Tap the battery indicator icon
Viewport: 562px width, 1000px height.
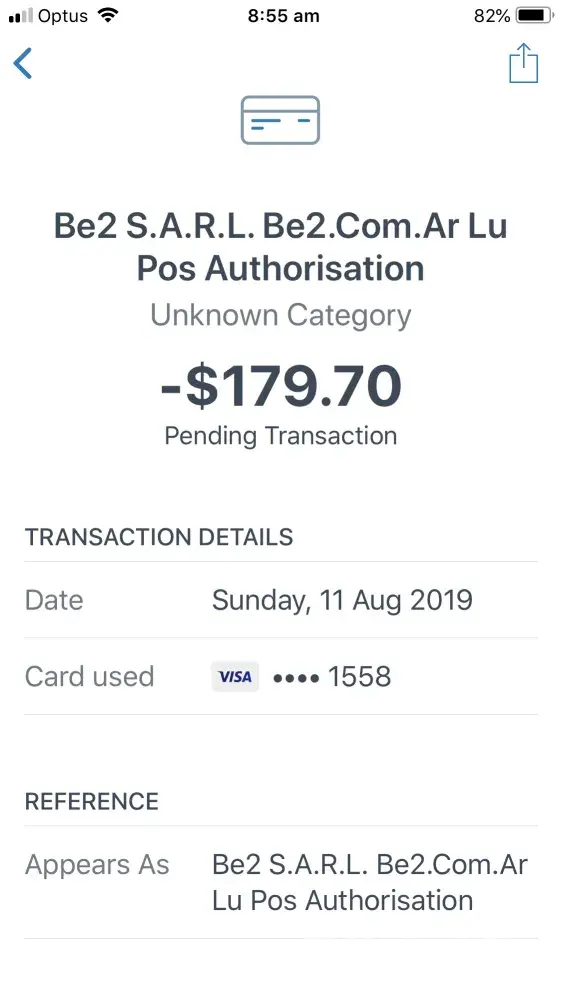click(535, 16)
